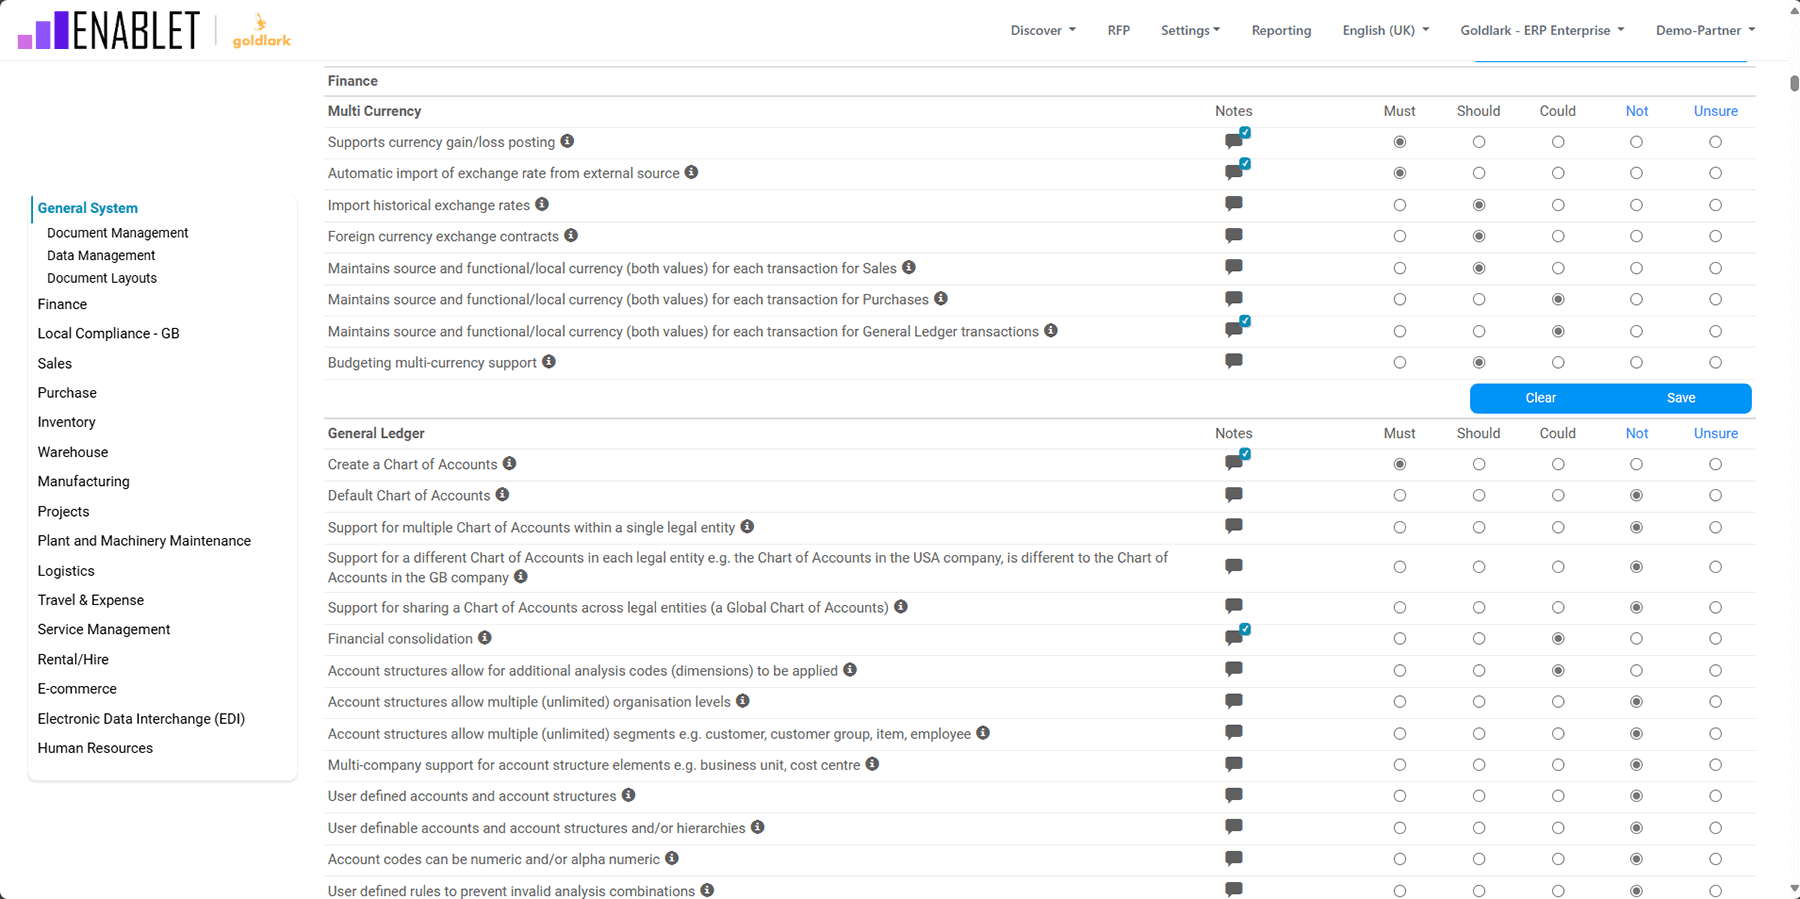
Task: Open the Goldlark - ERP Enterprise dropdown
Action: click(1541, 30)
